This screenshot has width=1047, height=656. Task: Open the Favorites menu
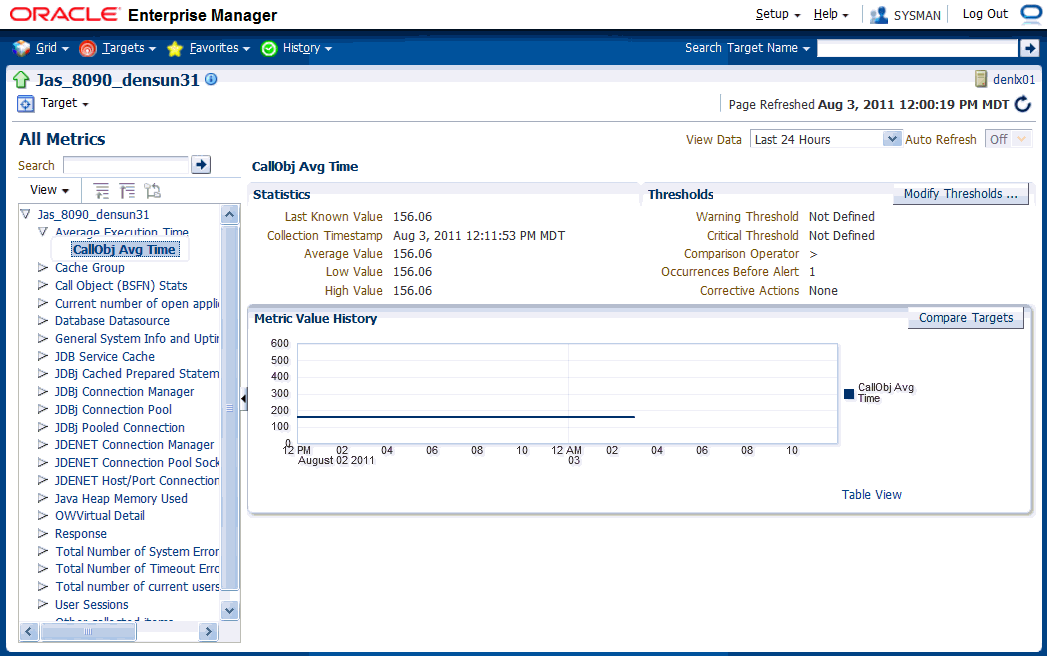[x=220, y=48]
